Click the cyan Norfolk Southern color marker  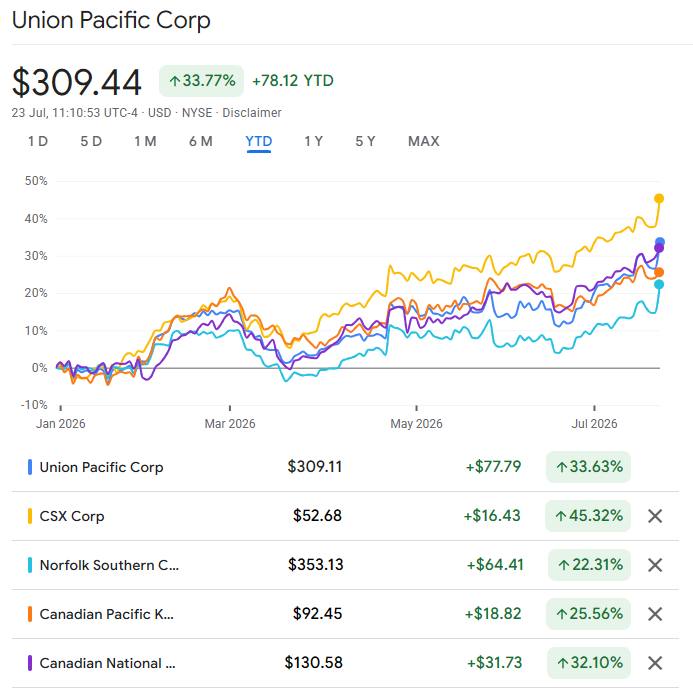click(x=30, y=565)
